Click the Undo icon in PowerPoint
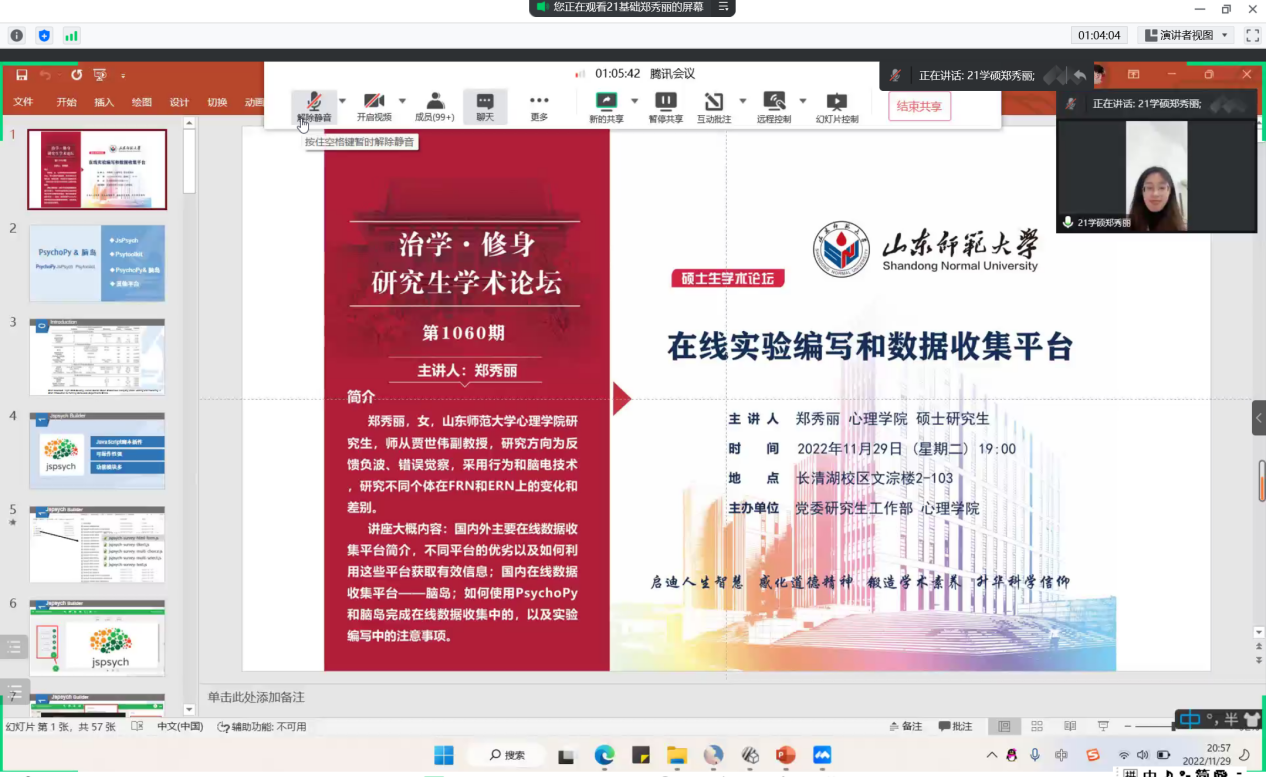1266x777 pixels. click(46, 75)
